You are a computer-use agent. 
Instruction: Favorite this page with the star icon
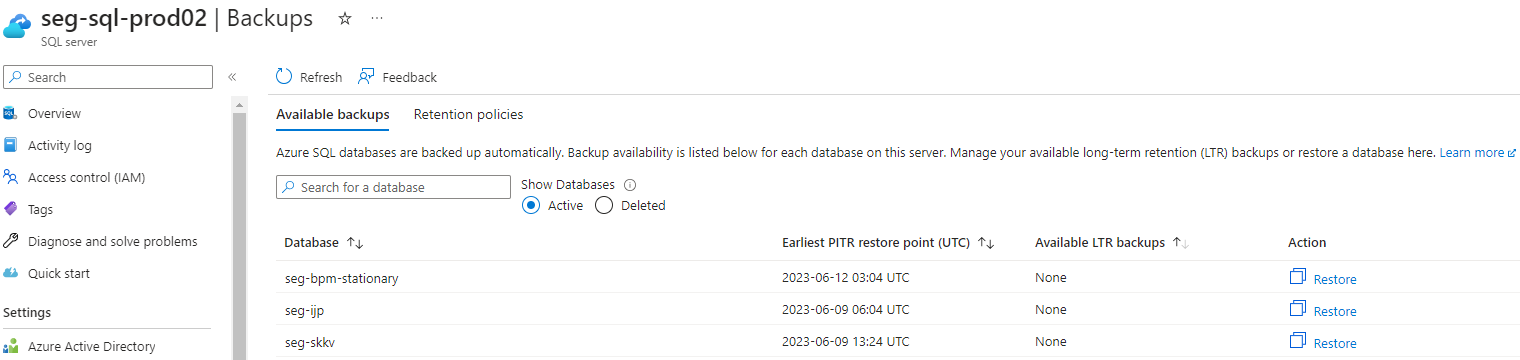(345, 19)
